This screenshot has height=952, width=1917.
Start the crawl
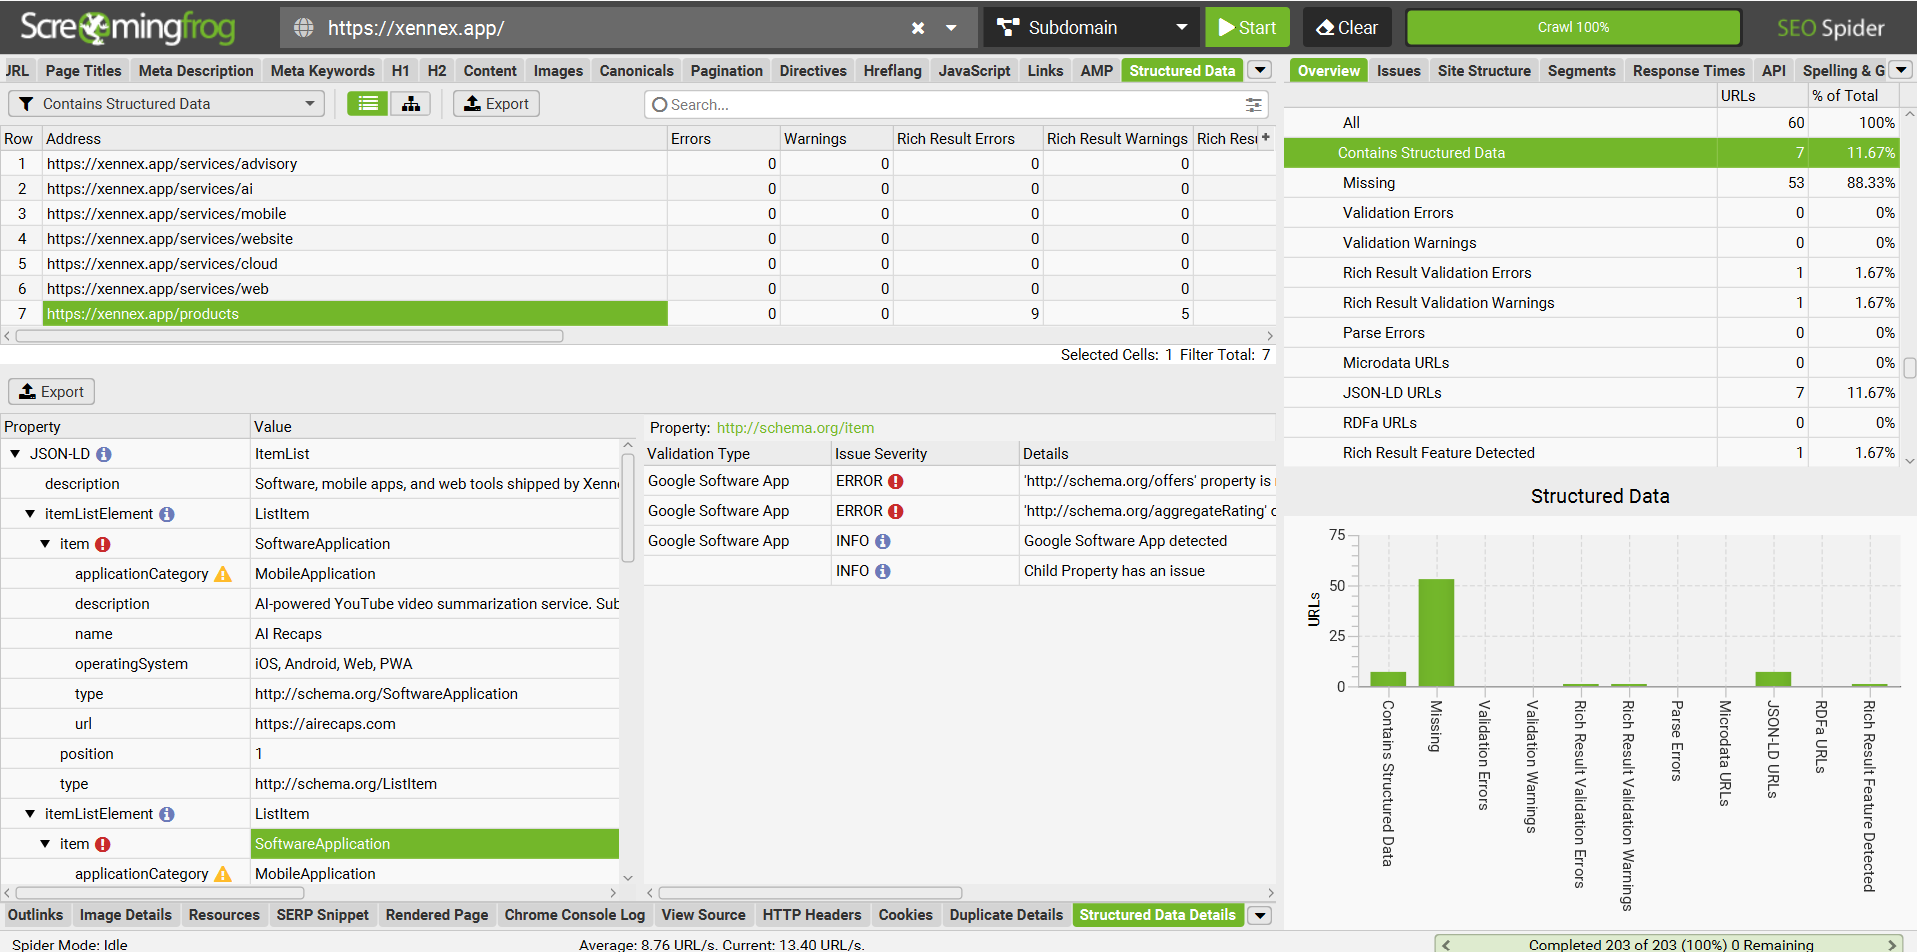pyautogui.click(x=1247, y=28)
